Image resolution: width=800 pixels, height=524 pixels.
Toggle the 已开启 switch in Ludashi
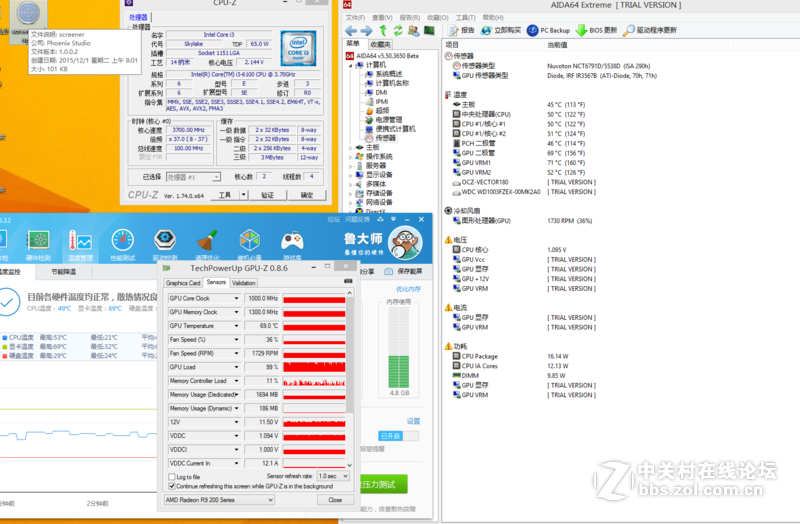(398, 436)
